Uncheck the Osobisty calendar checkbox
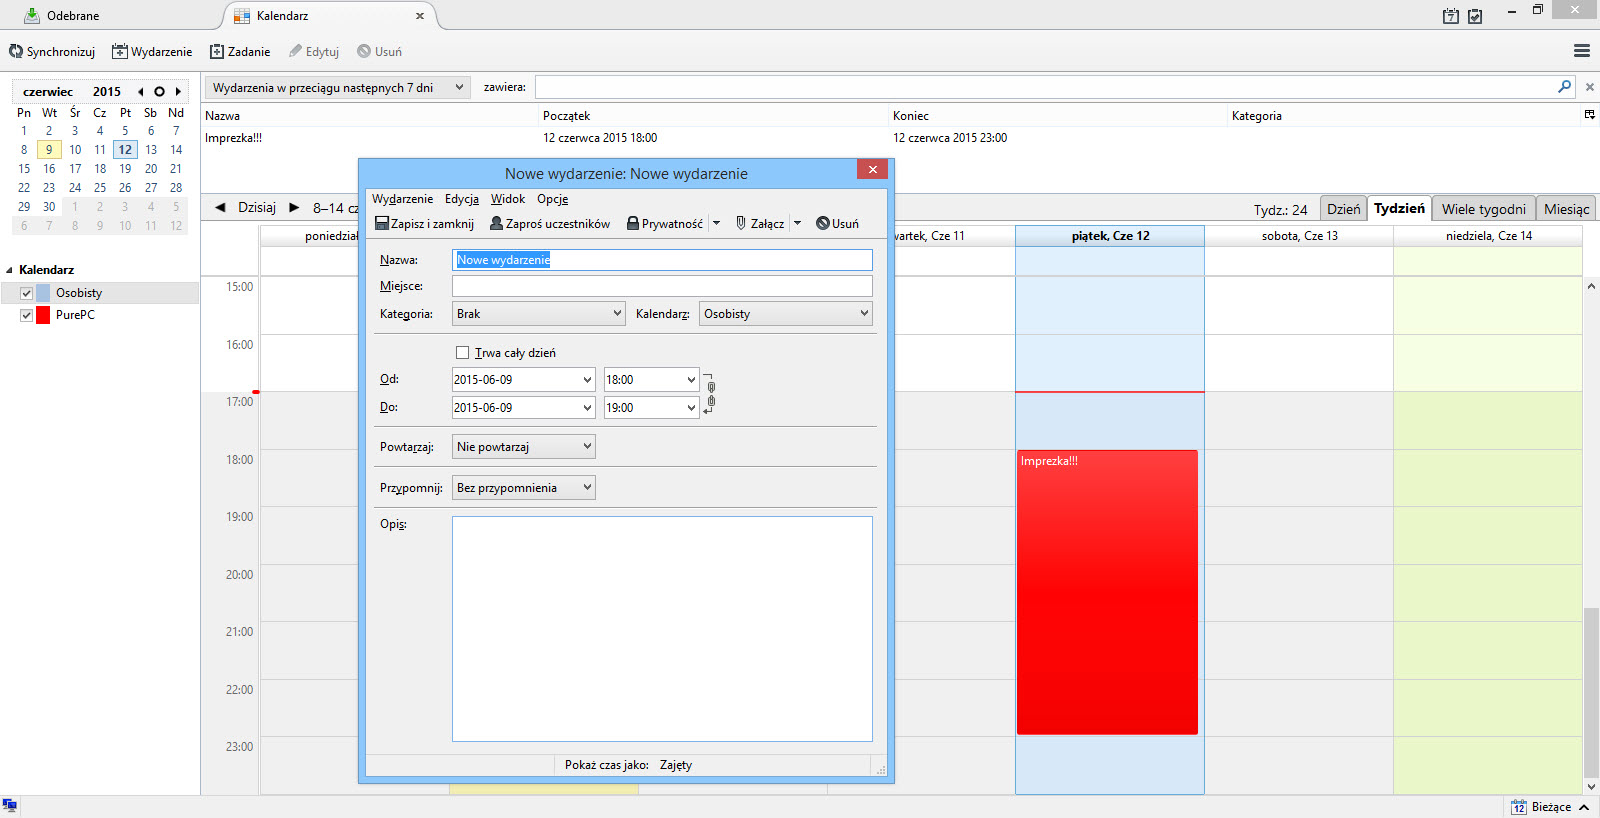The width and height of the screenshot is (1600, 818). click(x=27, y=293)
